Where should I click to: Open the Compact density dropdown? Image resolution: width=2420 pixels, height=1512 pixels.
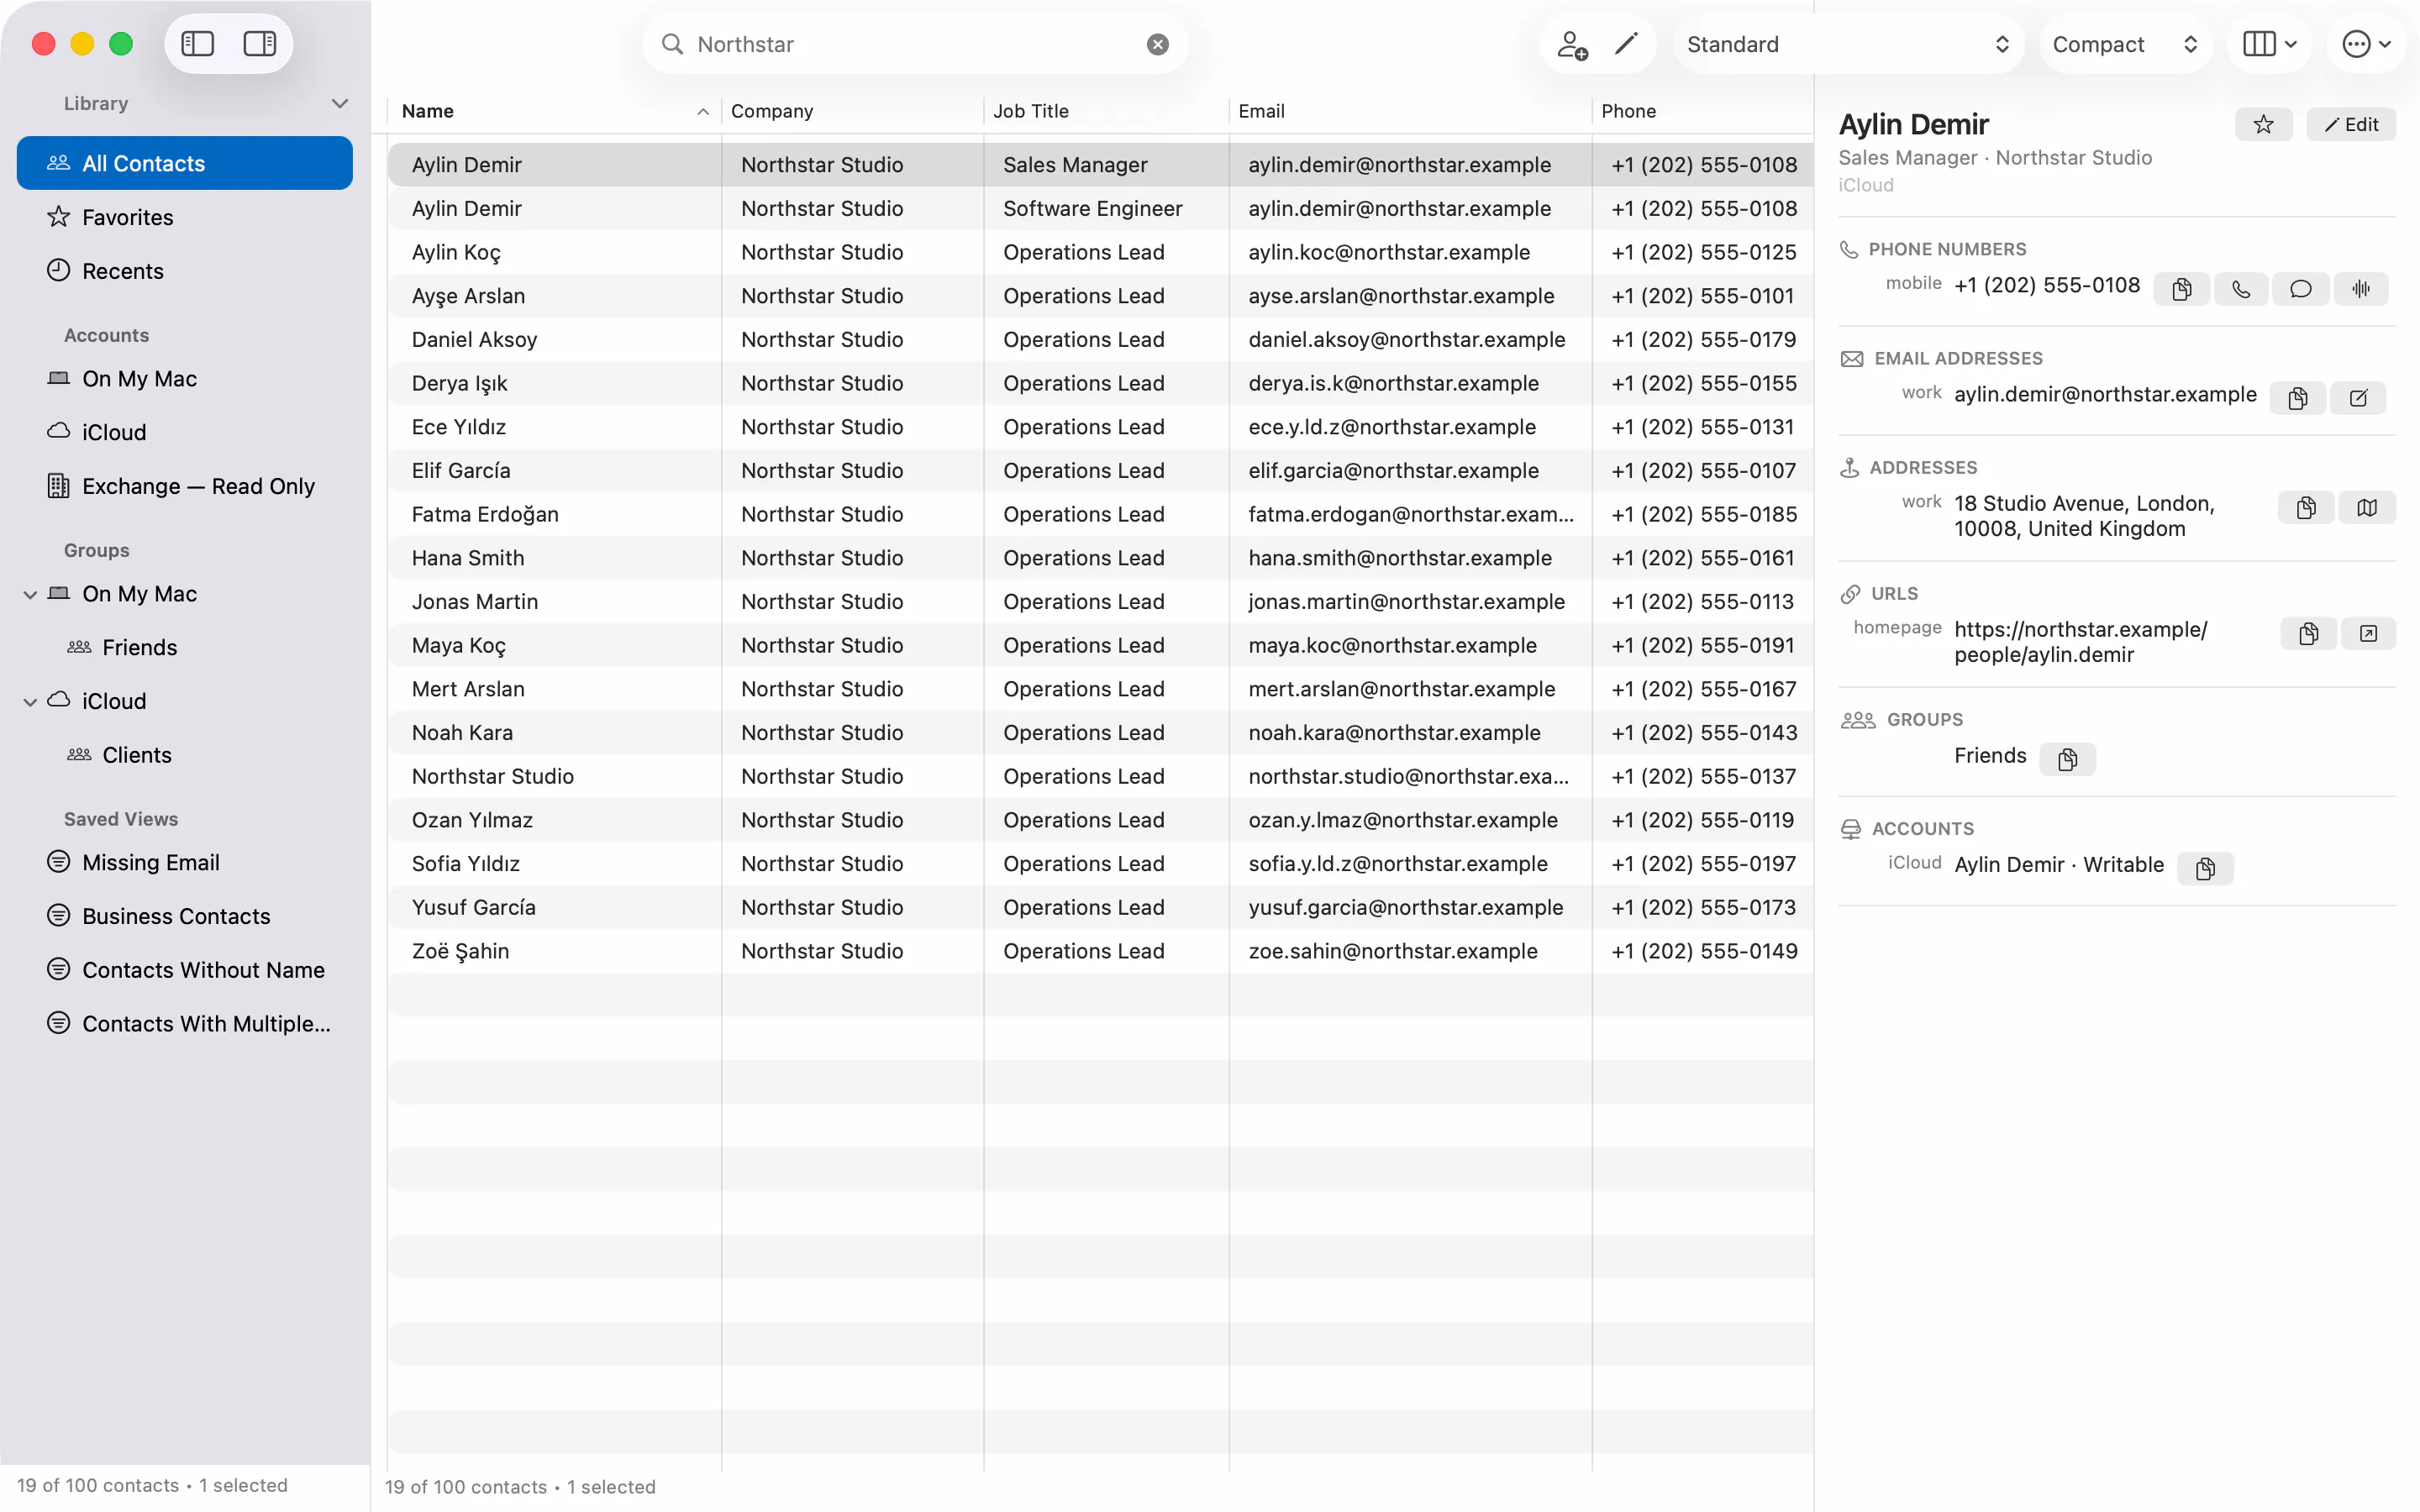click(x=2125, y=44)
